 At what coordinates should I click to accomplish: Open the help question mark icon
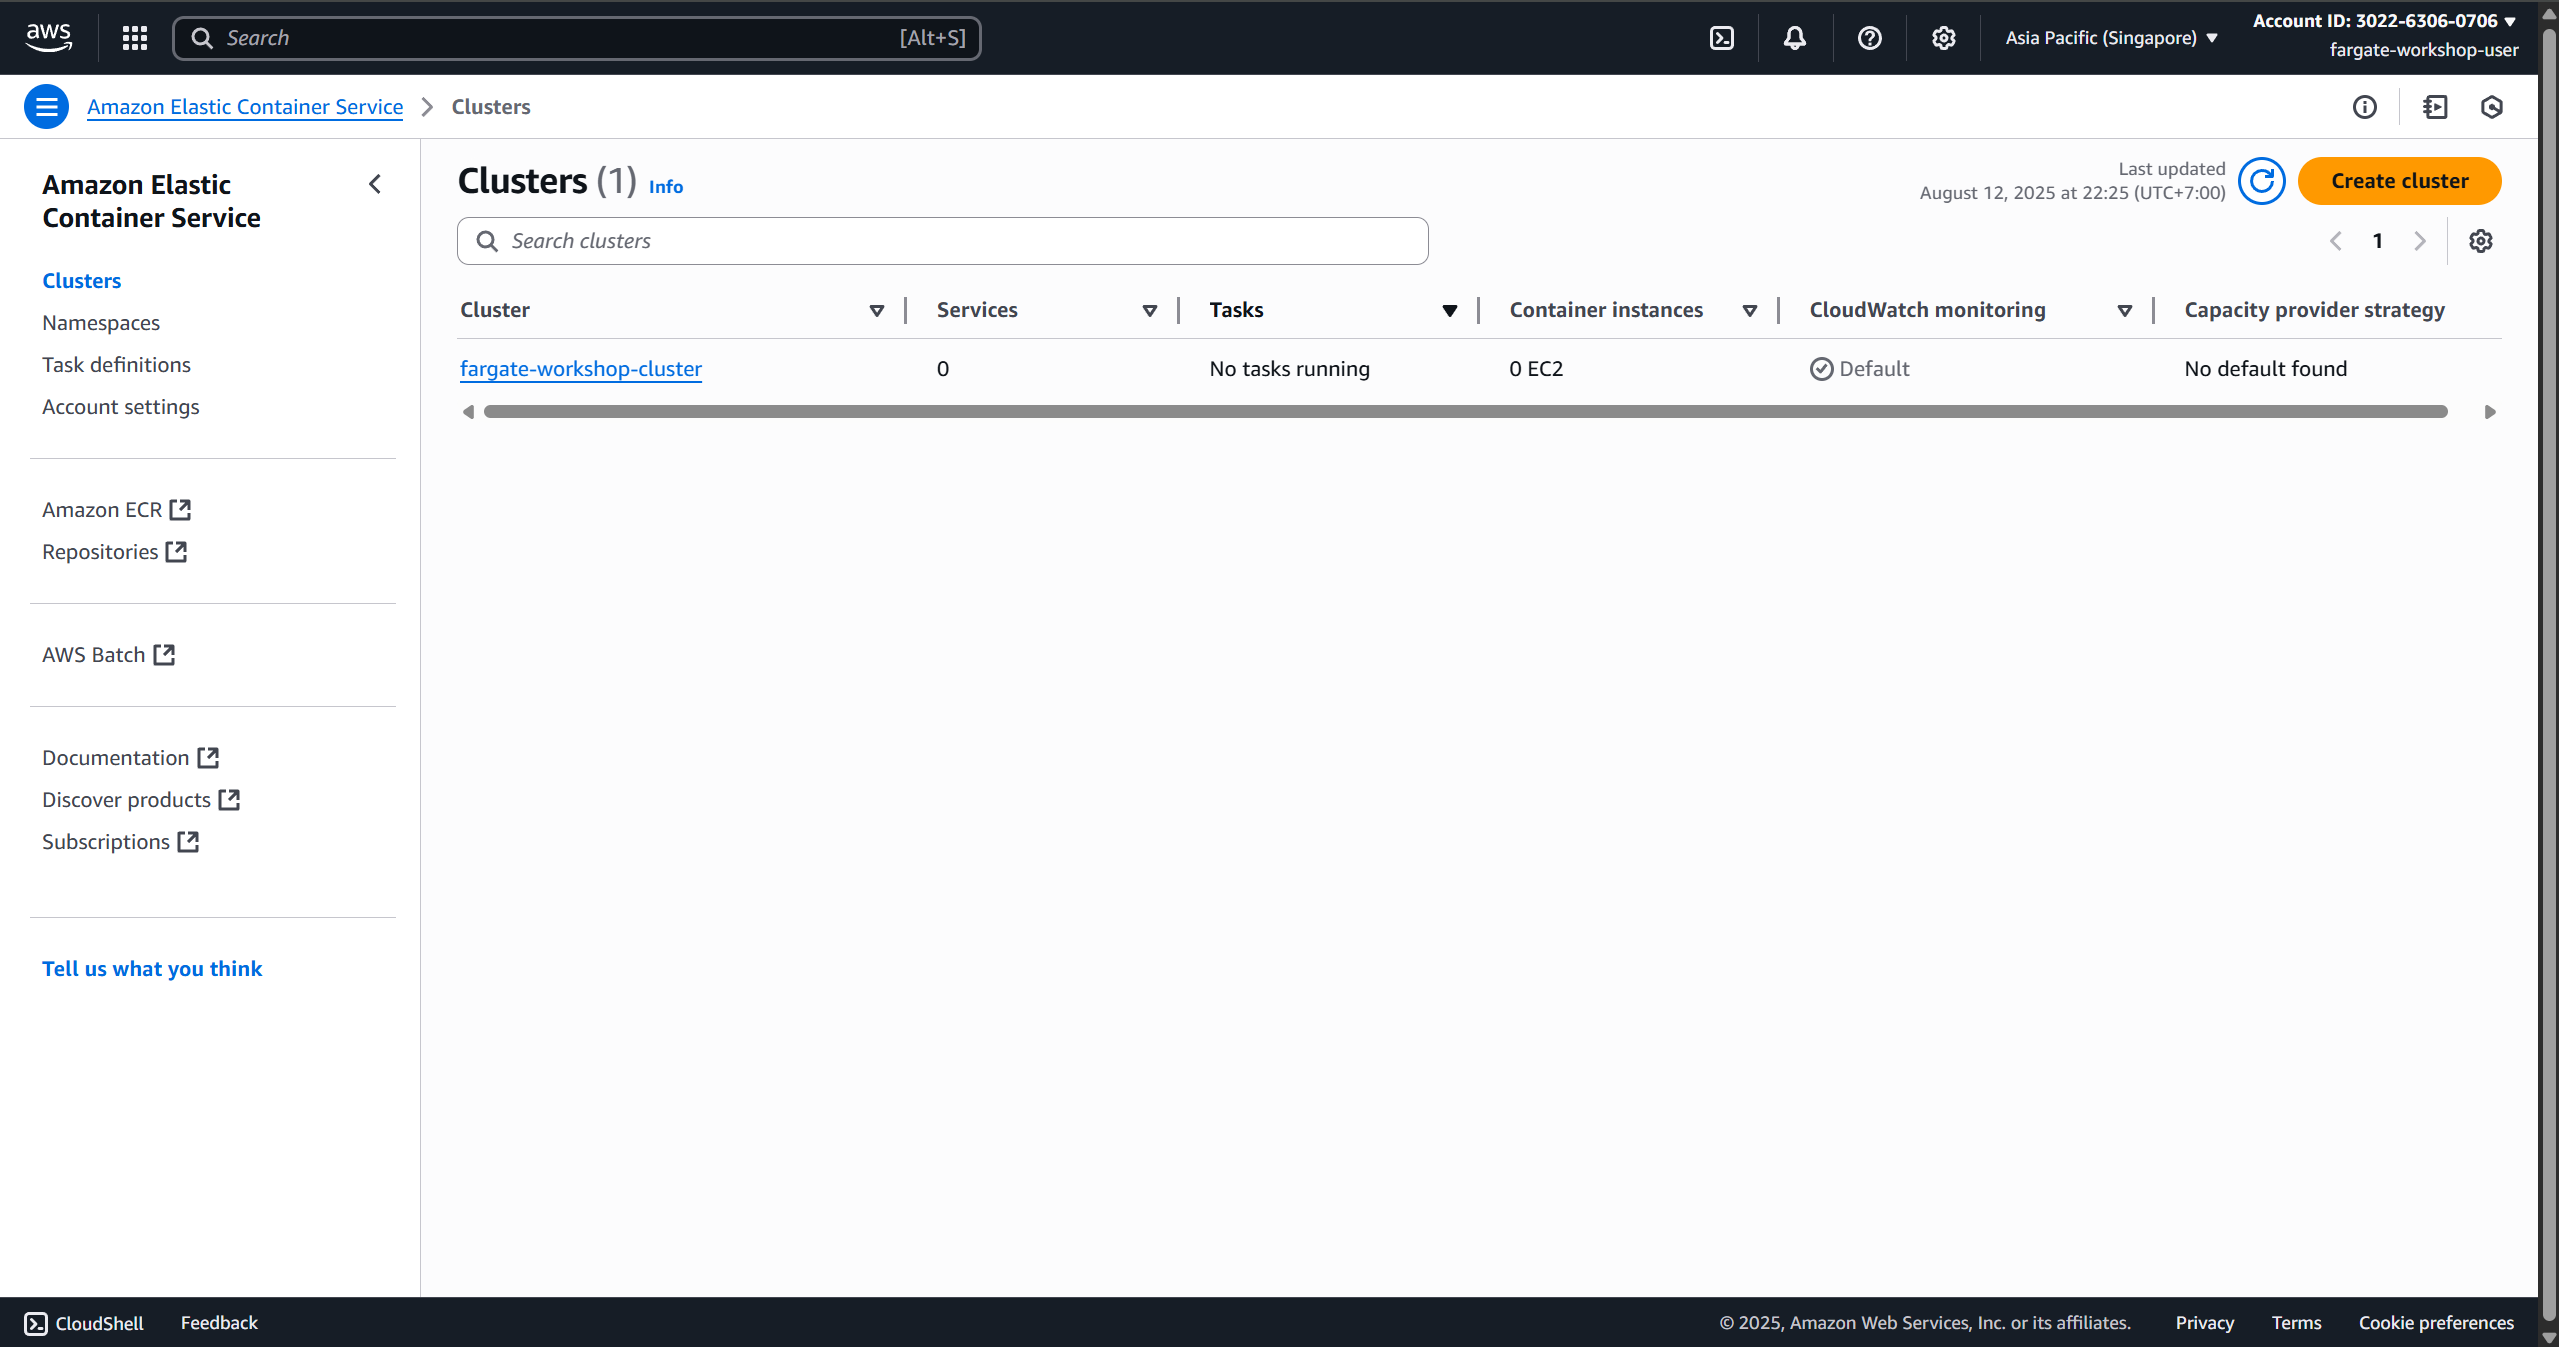coord(1869,38)
